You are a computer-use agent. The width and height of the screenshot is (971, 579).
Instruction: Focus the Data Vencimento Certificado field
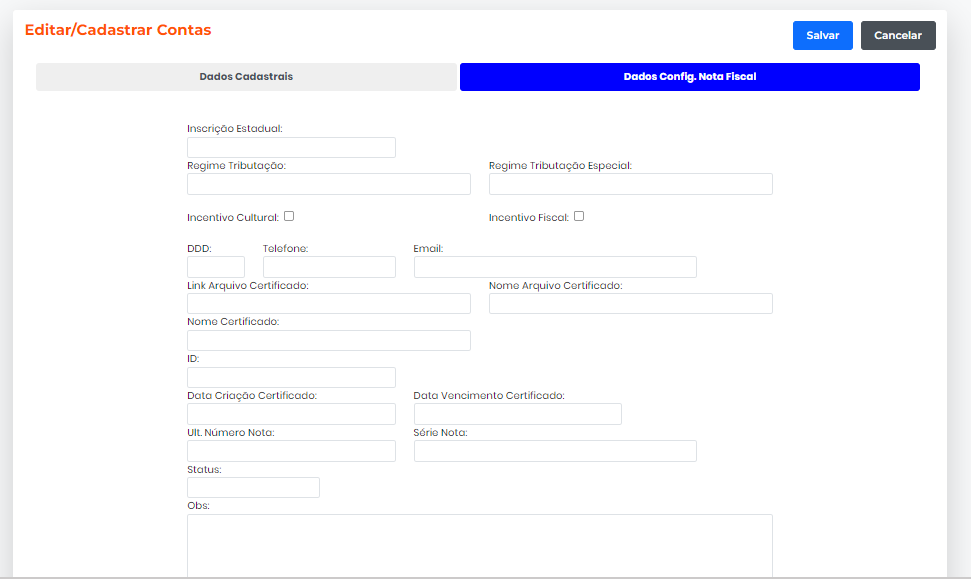[517, 414]
